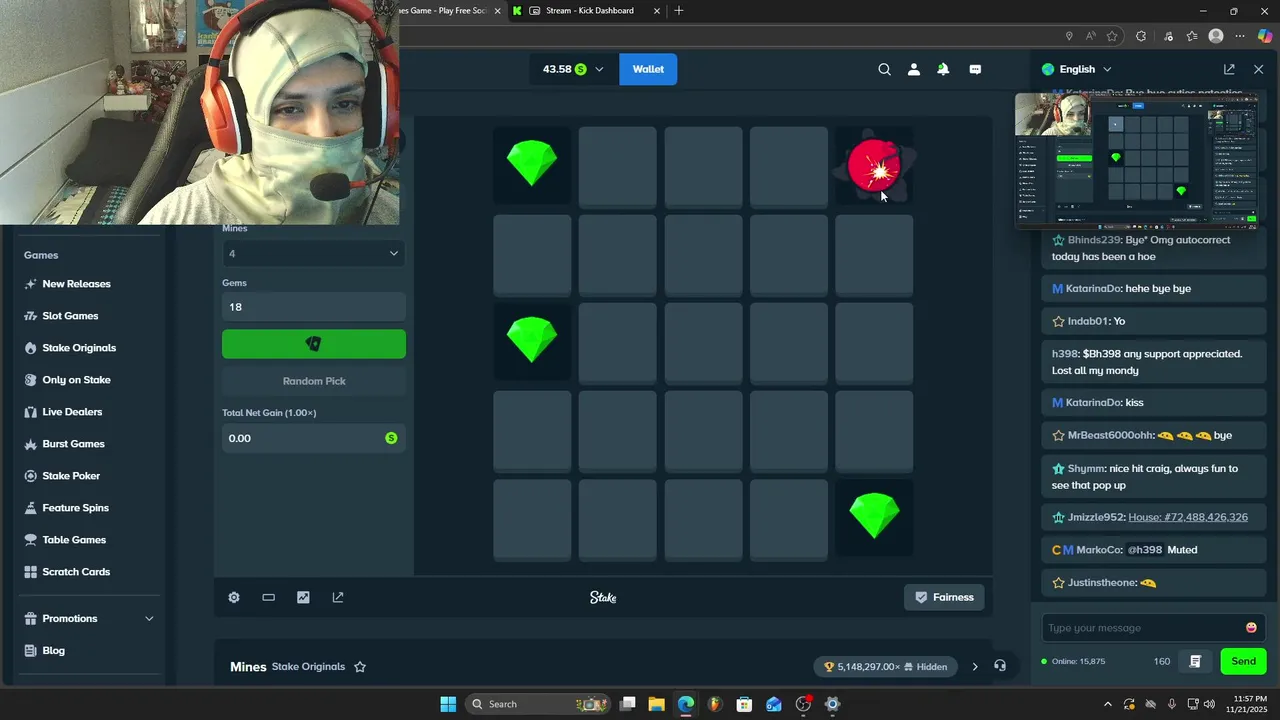Pop out the chat panel window
Image resolution: width=1280 pixels, height=720 pixels.
(x=1229, y=69)
